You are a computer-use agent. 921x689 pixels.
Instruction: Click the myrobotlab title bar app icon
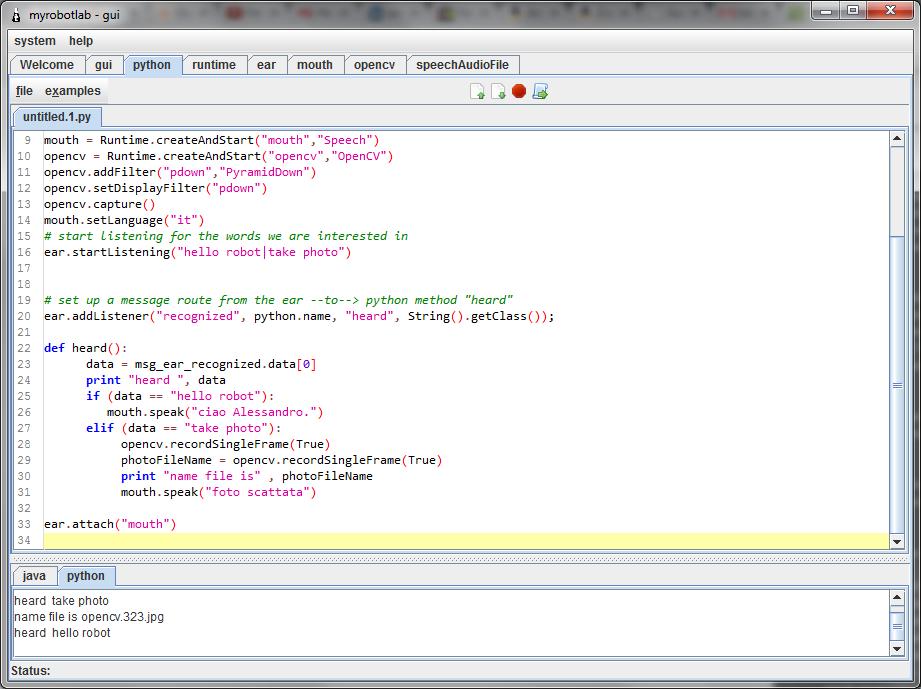click(16, 15)
